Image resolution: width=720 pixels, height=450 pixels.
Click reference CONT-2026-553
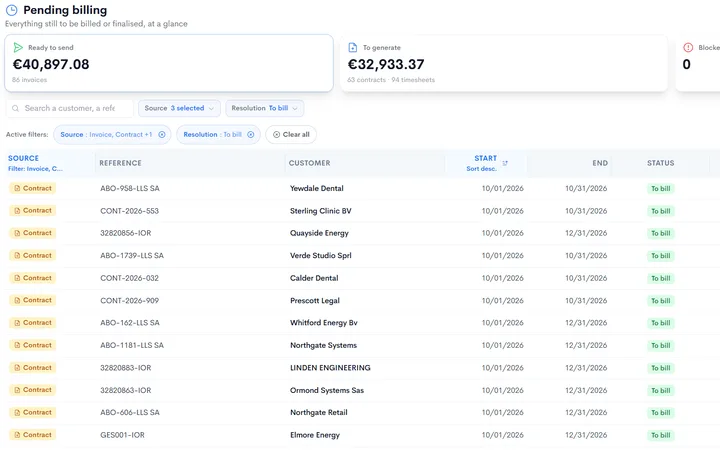(129, 211)
